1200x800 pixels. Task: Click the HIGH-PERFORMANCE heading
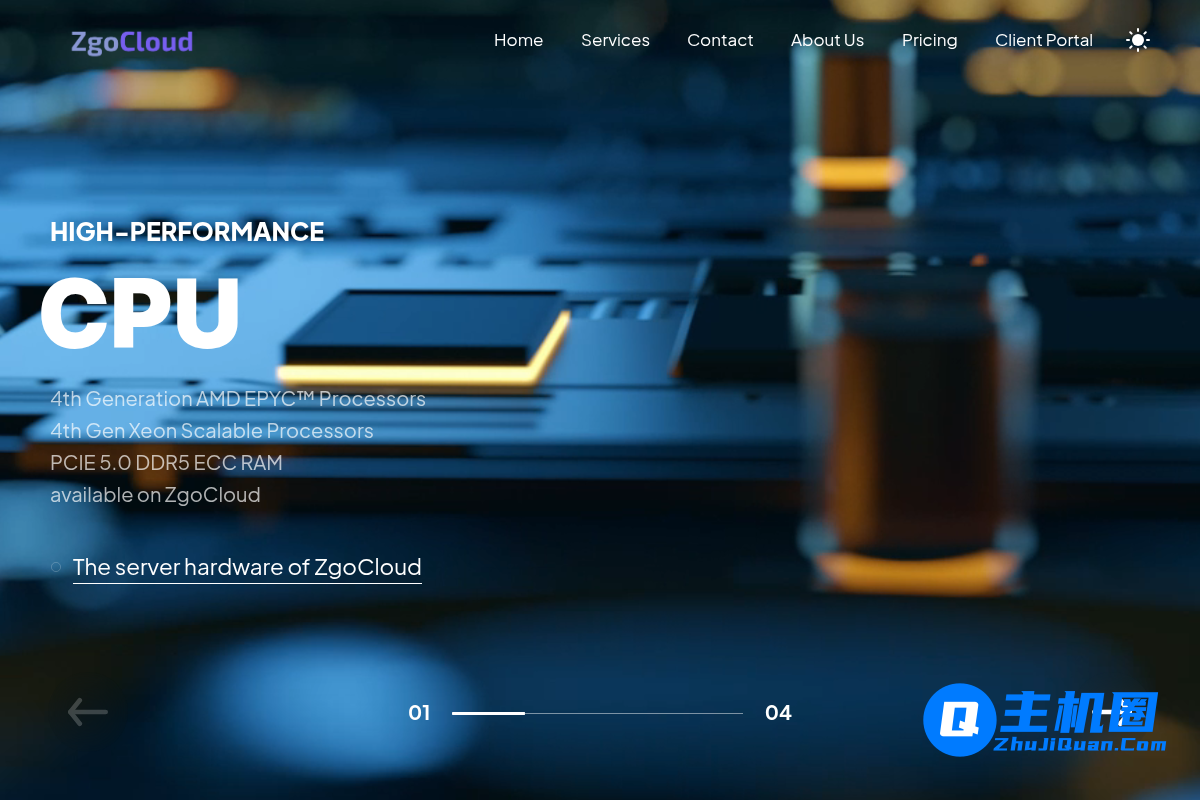[x=187, y=232]
